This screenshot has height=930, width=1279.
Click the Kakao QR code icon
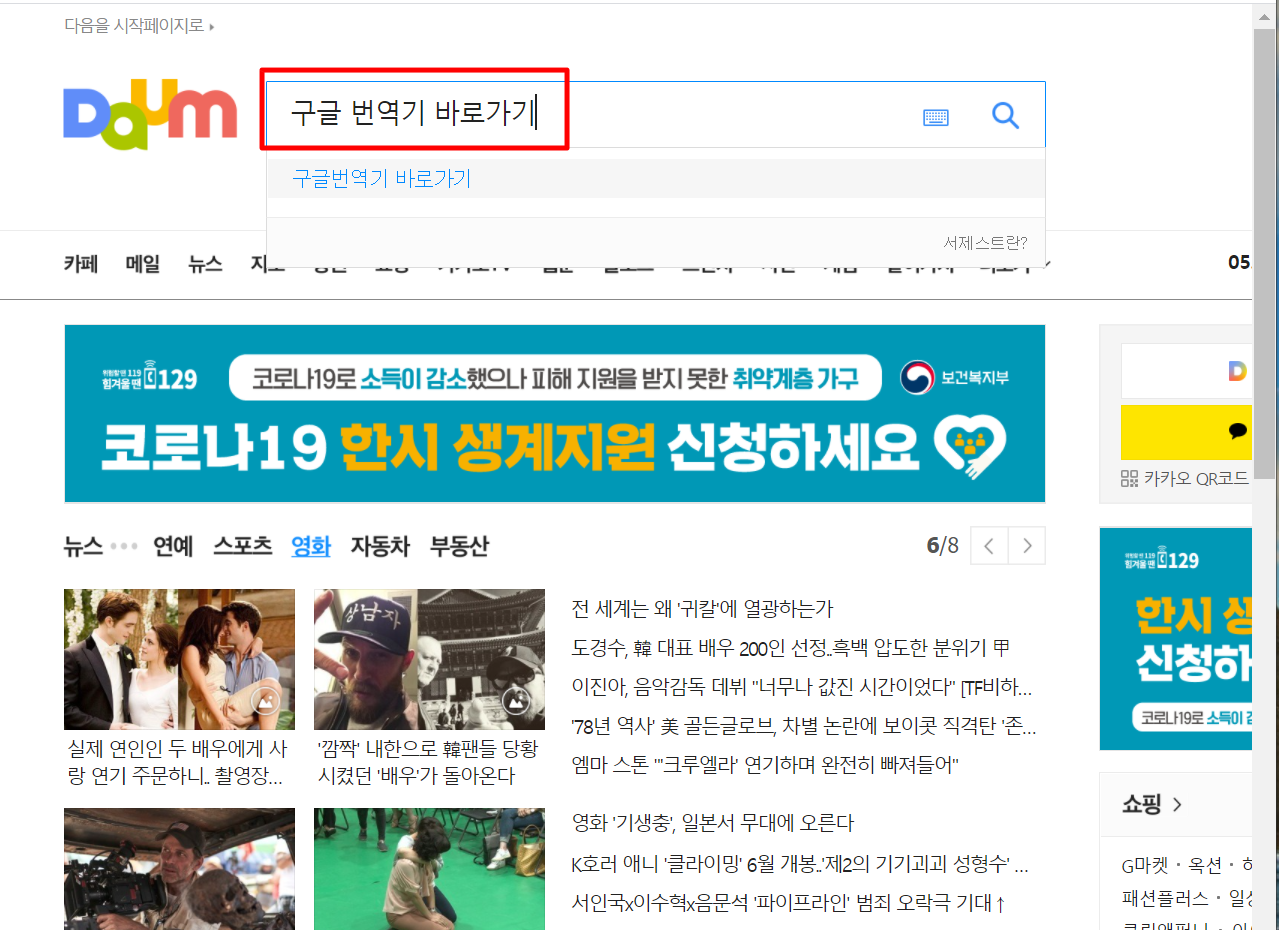(1130, 478)
